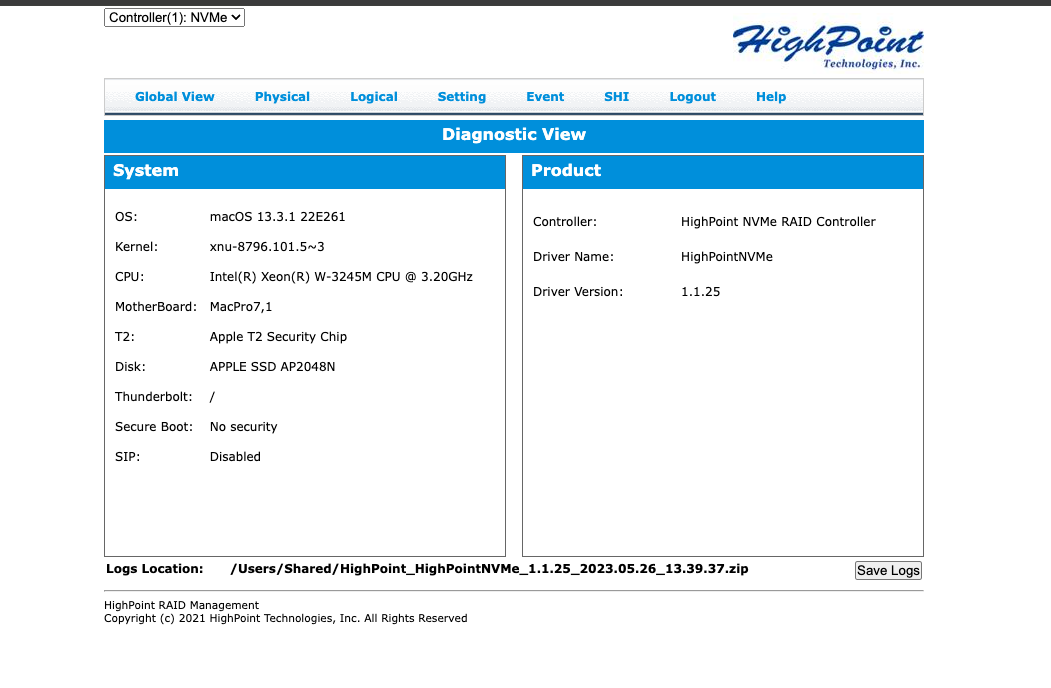Select the disk value APPLE SSD AP2048N
The width and height of the screenshot is (1051, 688).
coord(272,367)
